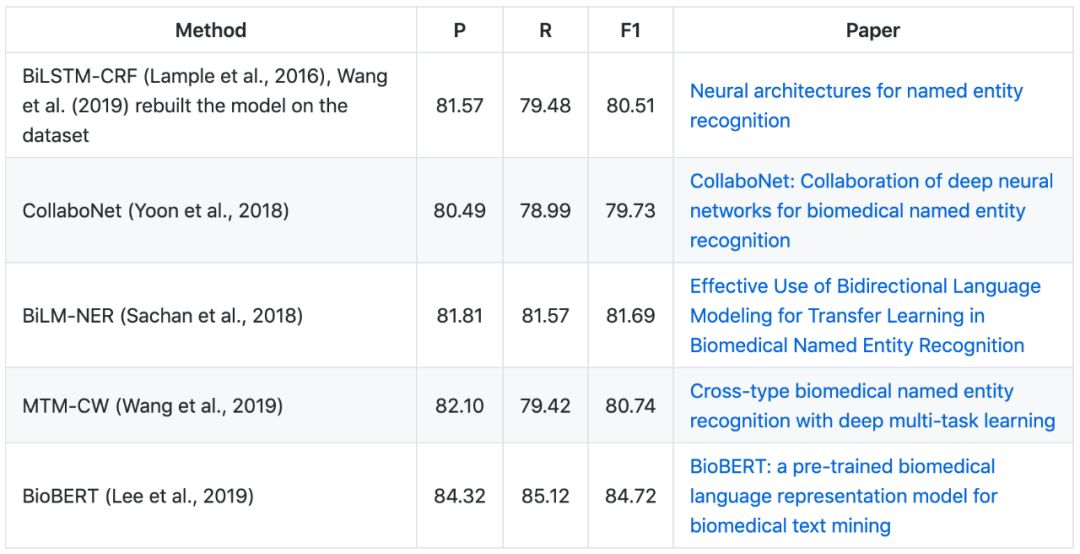Click CollaboNet's recall value 78.99
1080x554 pixels.
pos(545,211)
